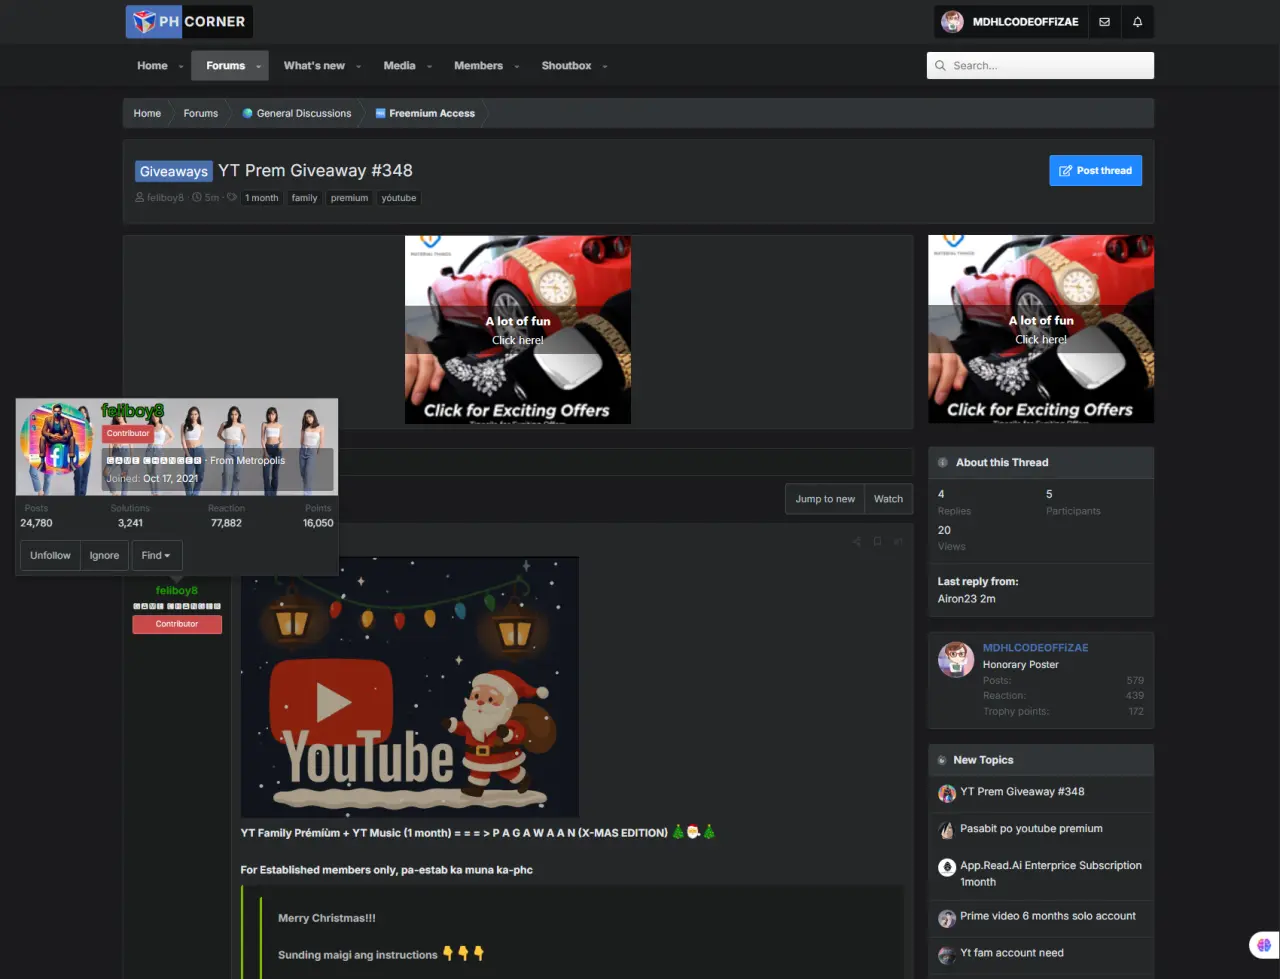Screen dimensions: 1280x979
Task: Open the Members nav tab
Action: pyautogui.click(x=478, y=66)
